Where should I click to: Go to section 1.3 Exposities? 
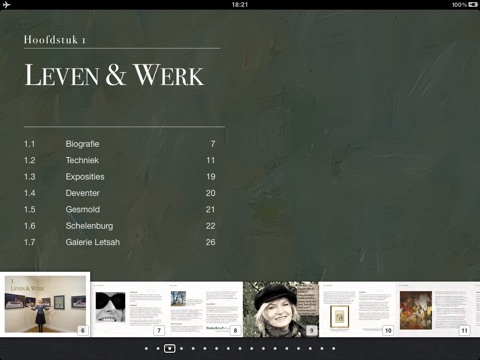(x=119, y=177)
